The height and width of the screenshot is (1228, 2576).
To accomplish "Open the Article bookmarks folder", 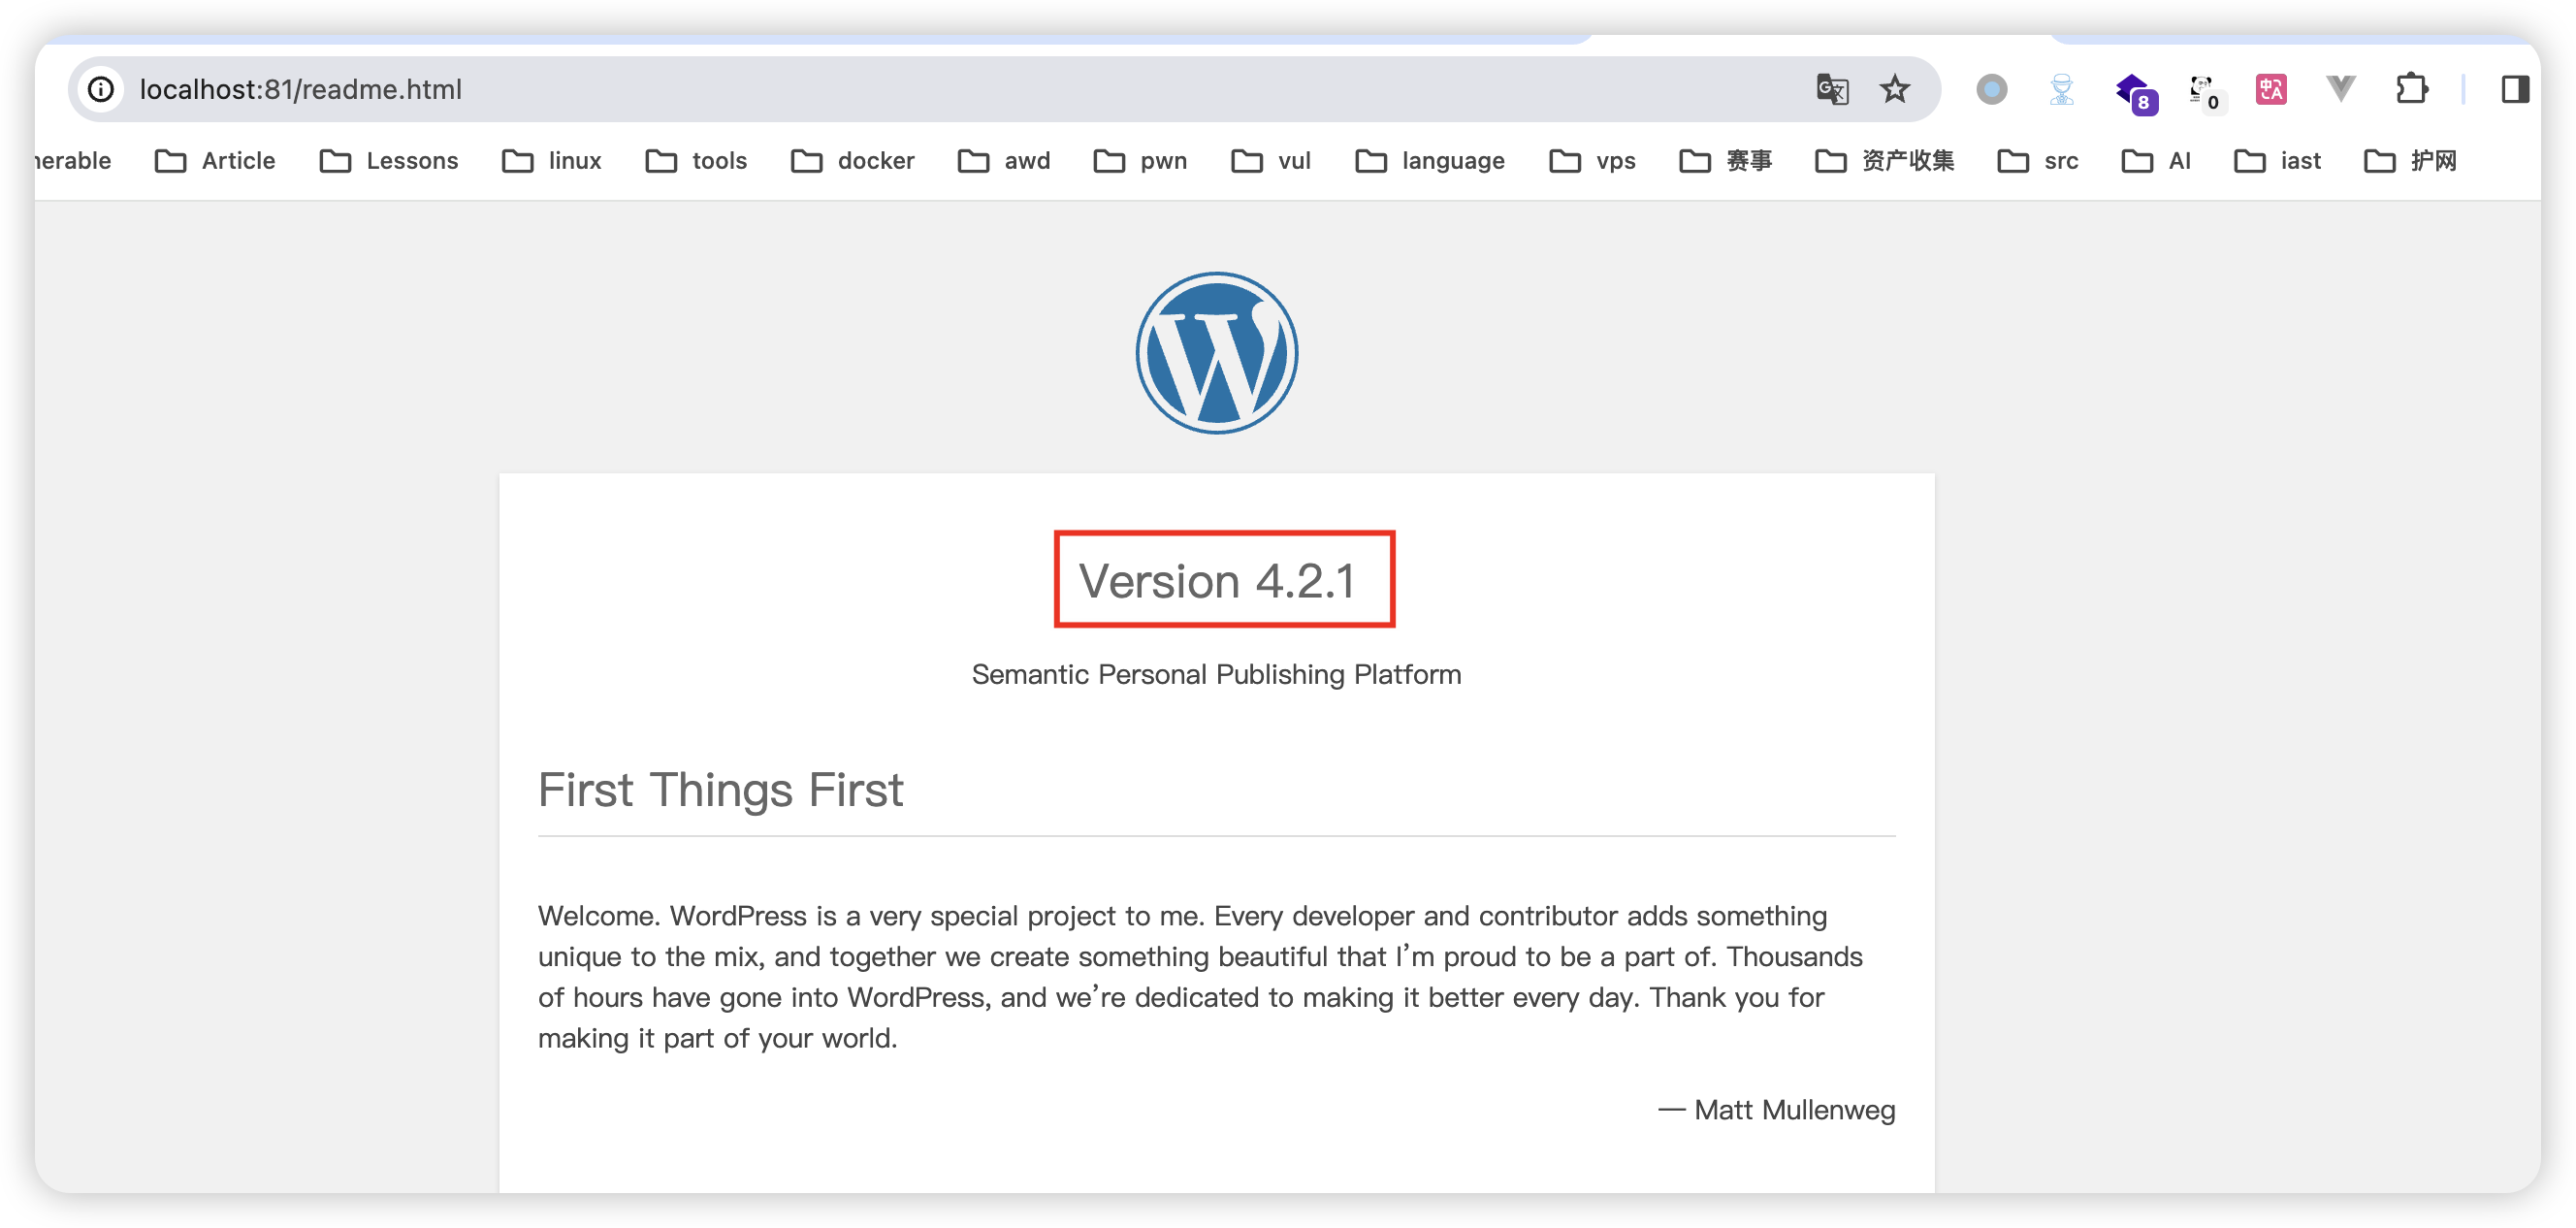I will pyautogui.click(x=215, y=160).
